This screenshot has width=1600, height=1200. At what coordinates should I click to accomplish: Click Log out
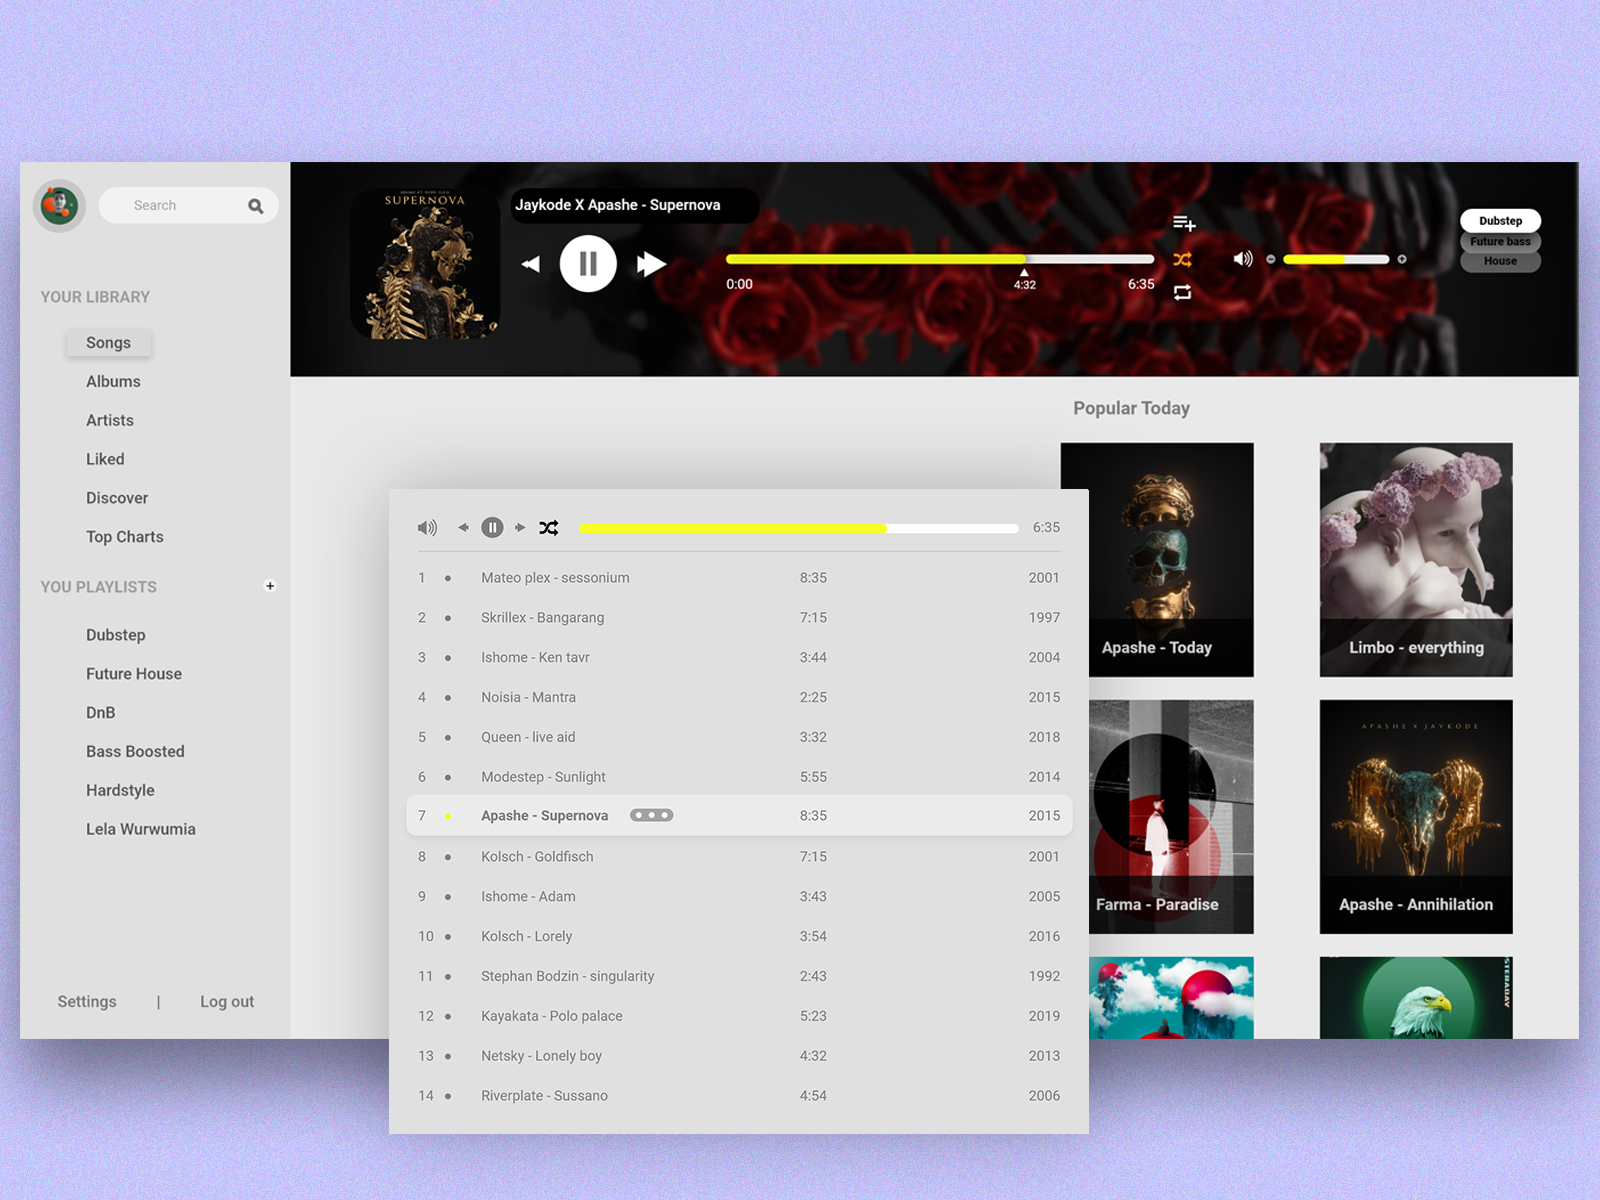(227, 1002)
